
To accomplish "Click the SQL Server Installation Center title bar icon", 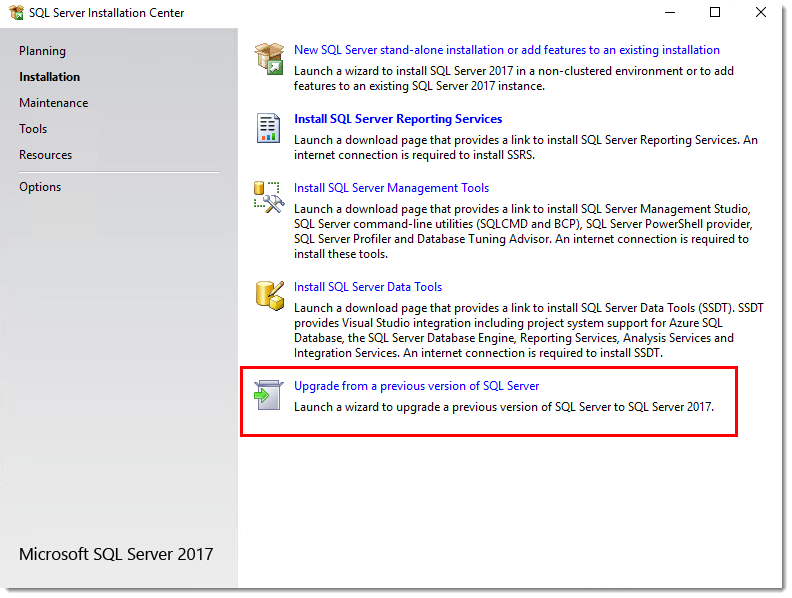I will 17,12.
